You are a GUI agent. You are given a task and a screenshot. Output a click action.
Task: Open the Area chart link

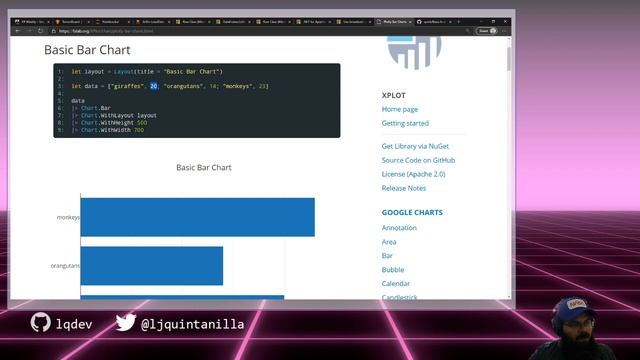[389, 242]
